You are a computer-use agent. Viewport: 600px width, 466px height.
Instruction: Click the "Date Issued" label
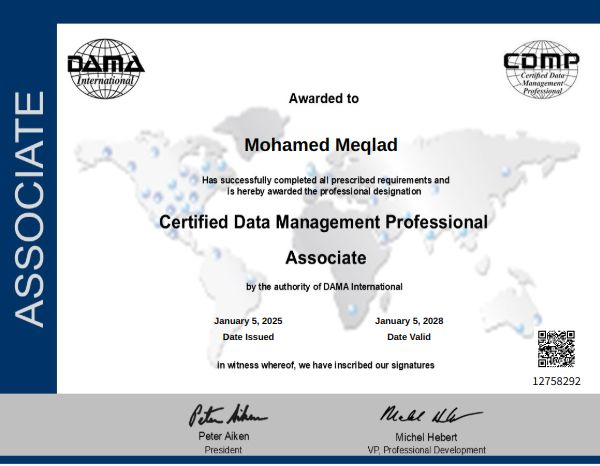248,337
